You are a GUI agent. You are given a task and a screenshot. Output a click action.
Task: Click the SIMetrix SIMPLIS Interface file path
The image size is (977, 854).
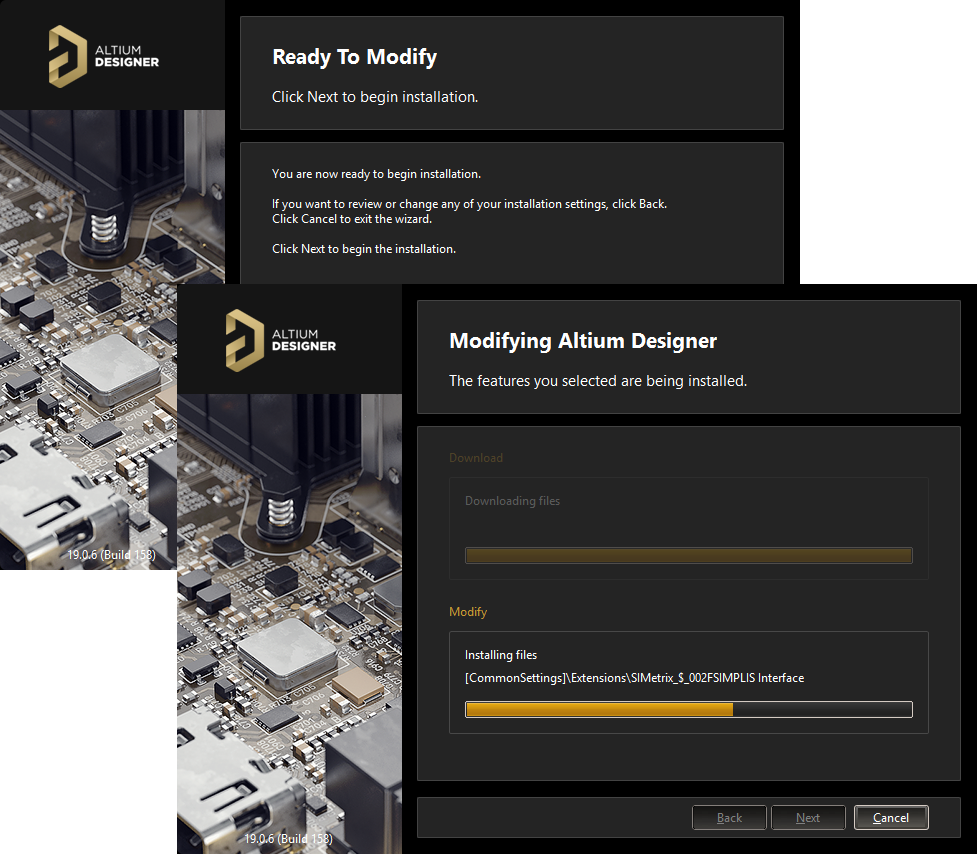(634, 678)
